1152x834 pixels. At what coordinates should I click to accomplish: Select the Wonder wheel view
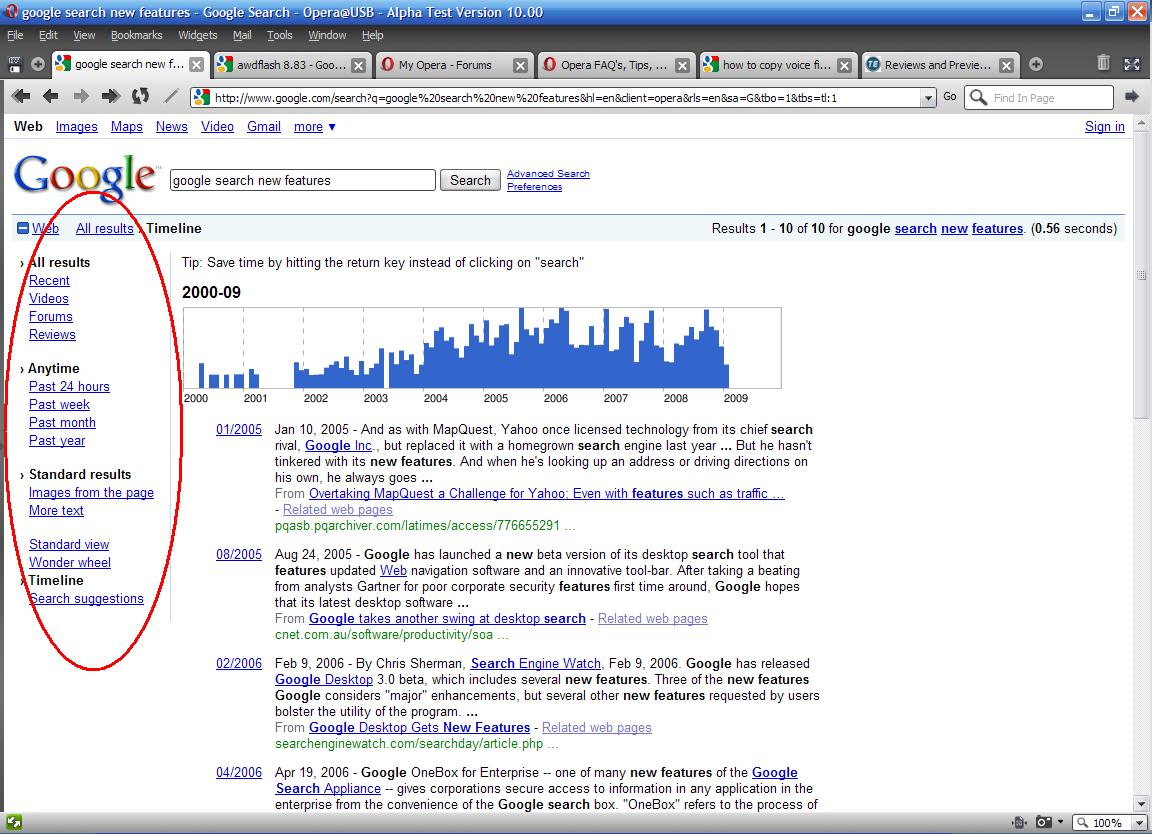(70, 562)
